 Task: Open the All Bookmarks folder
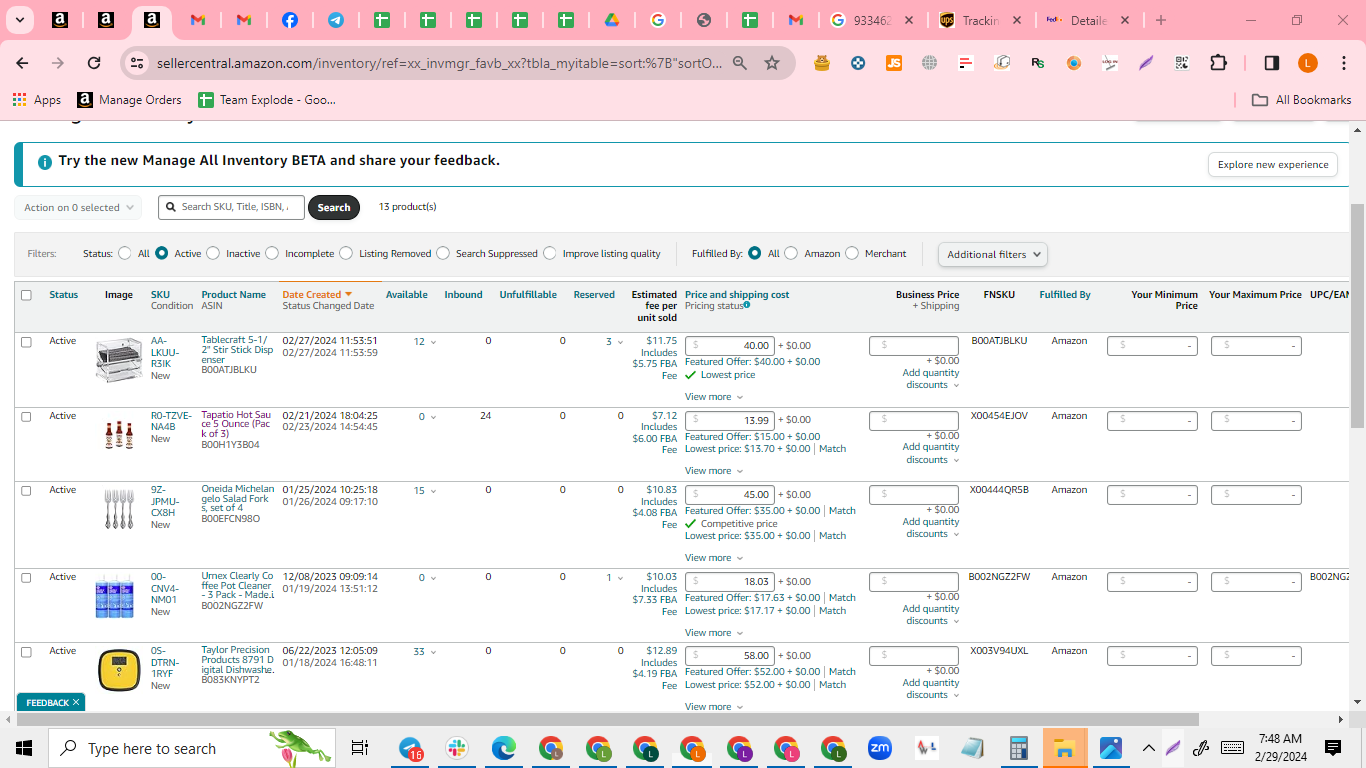click(x=1302, y=100)
